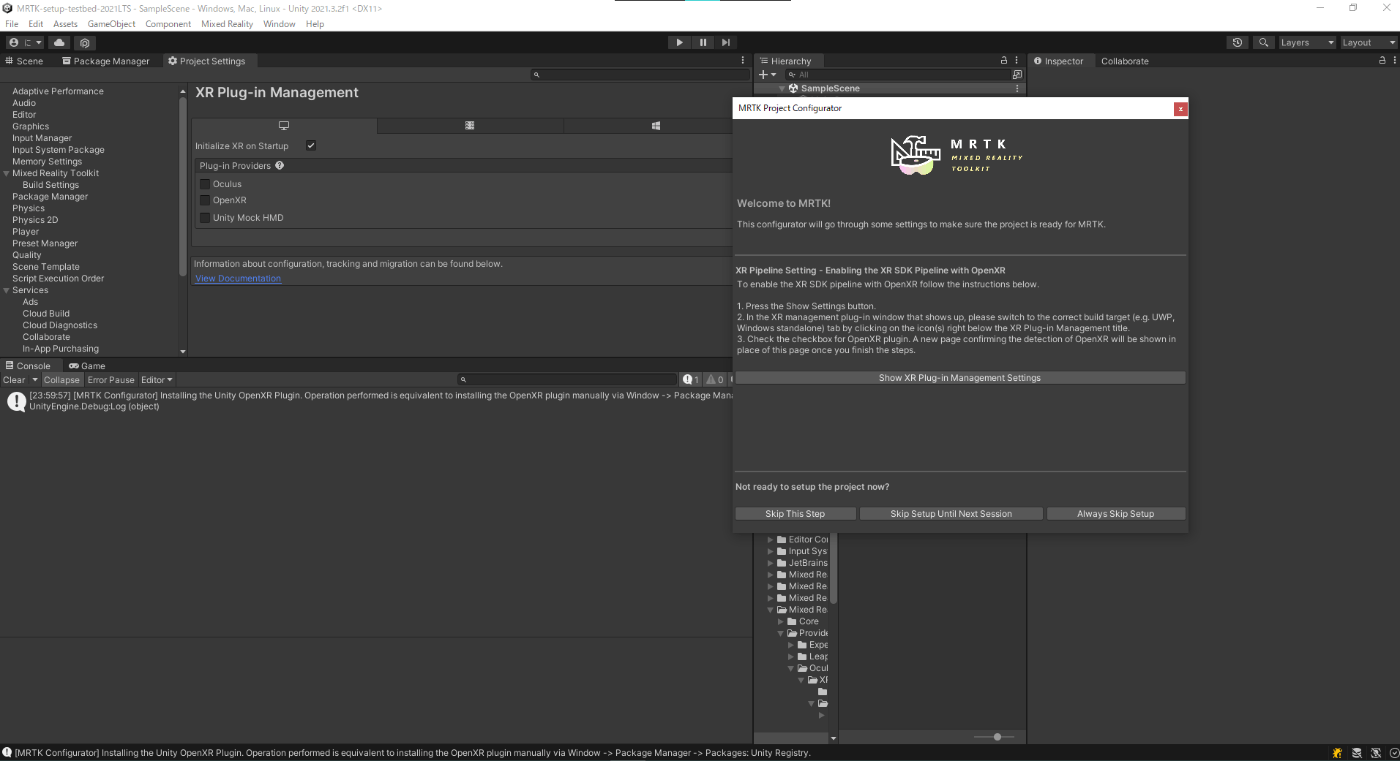The width and height of the screenshot is (1400, 761).
Task: Click the Hierarchy add object plus icon
Action: [x=762, y=74]
